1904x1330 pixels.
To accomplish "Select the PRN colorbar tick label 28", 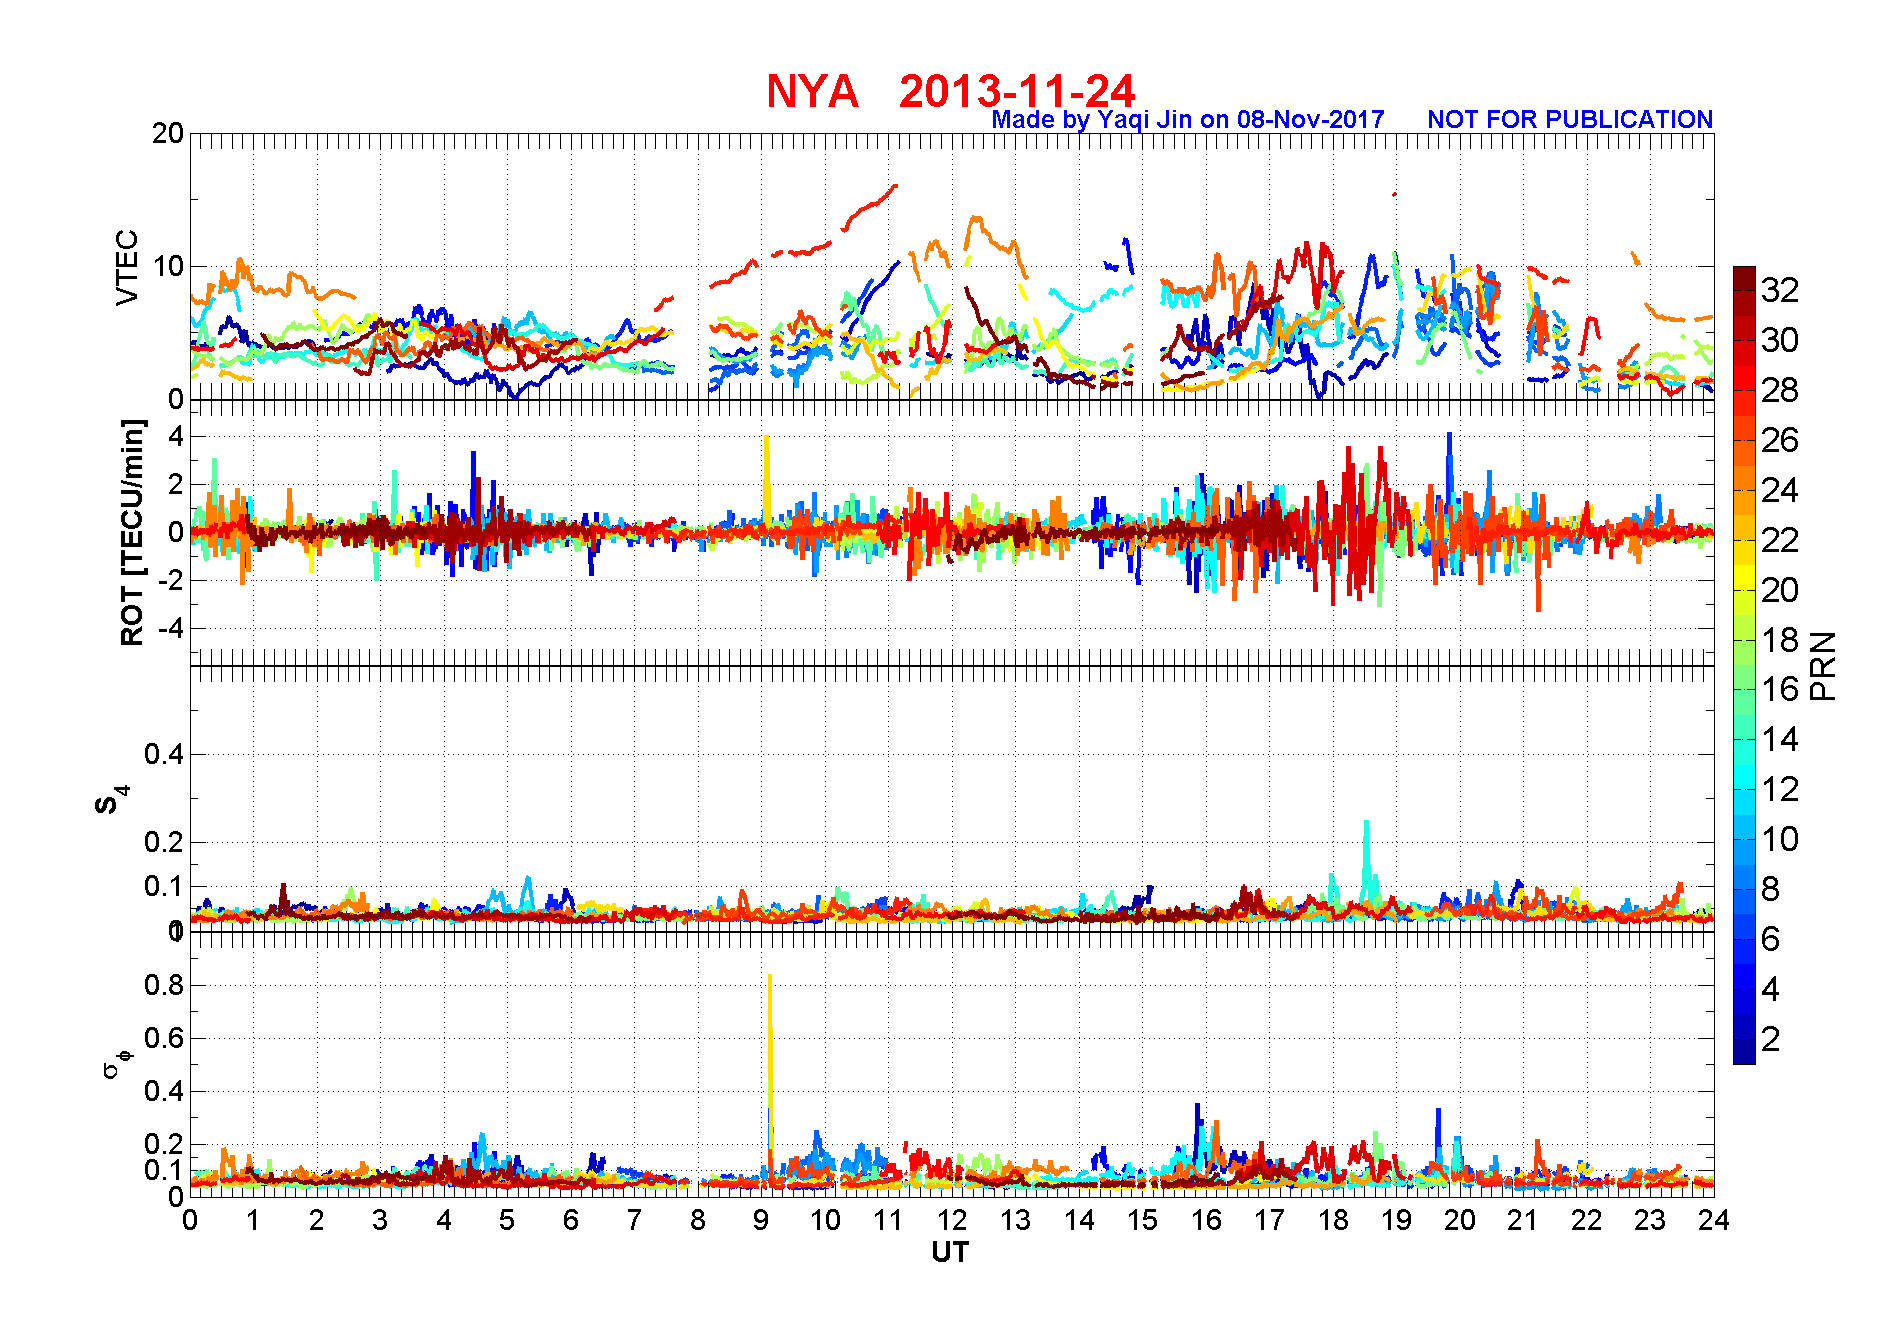I will [x=1780, y=390].
